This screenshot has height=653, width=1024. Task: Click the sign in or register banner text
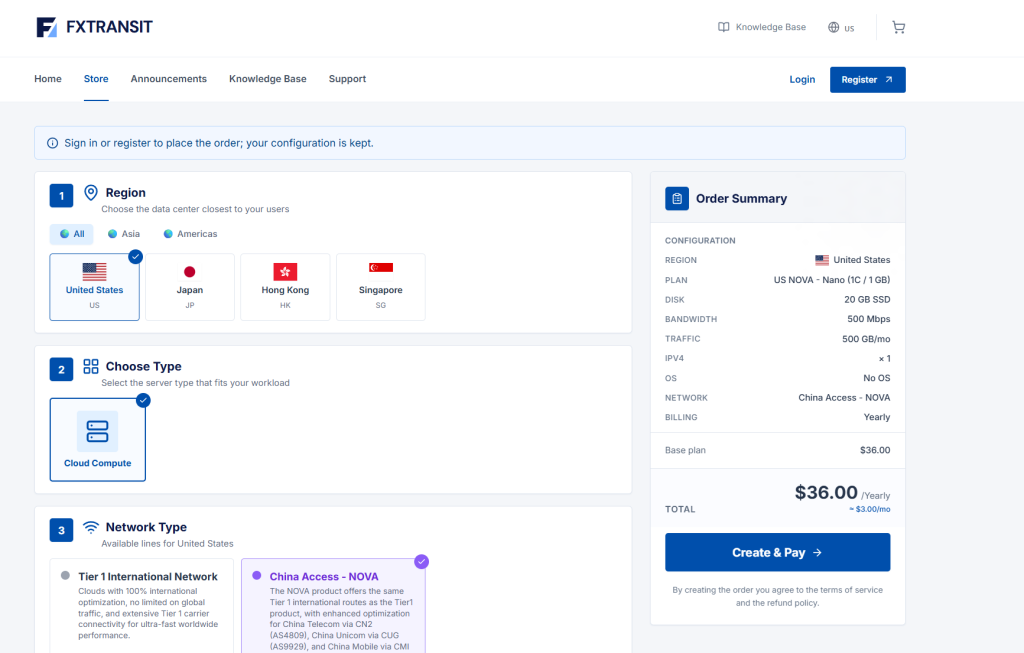click(219, 143)
